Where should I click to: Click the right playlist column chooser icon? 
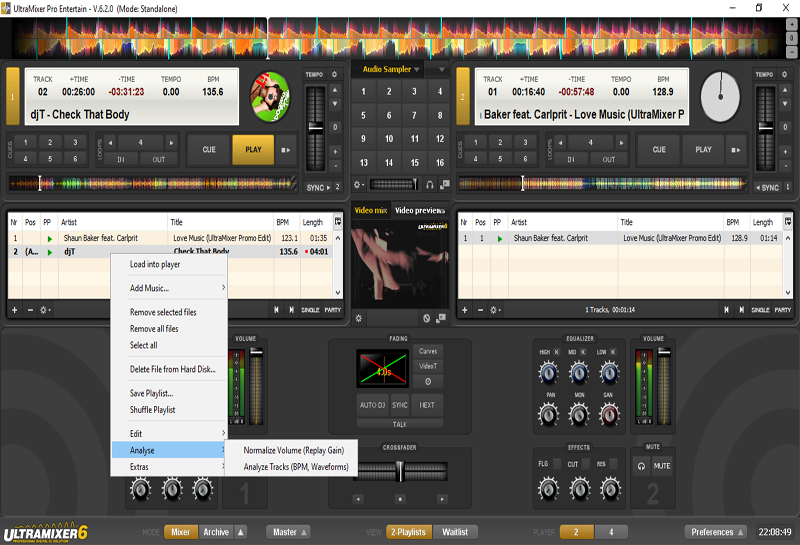pyautogui.click(x=788, y=222)
